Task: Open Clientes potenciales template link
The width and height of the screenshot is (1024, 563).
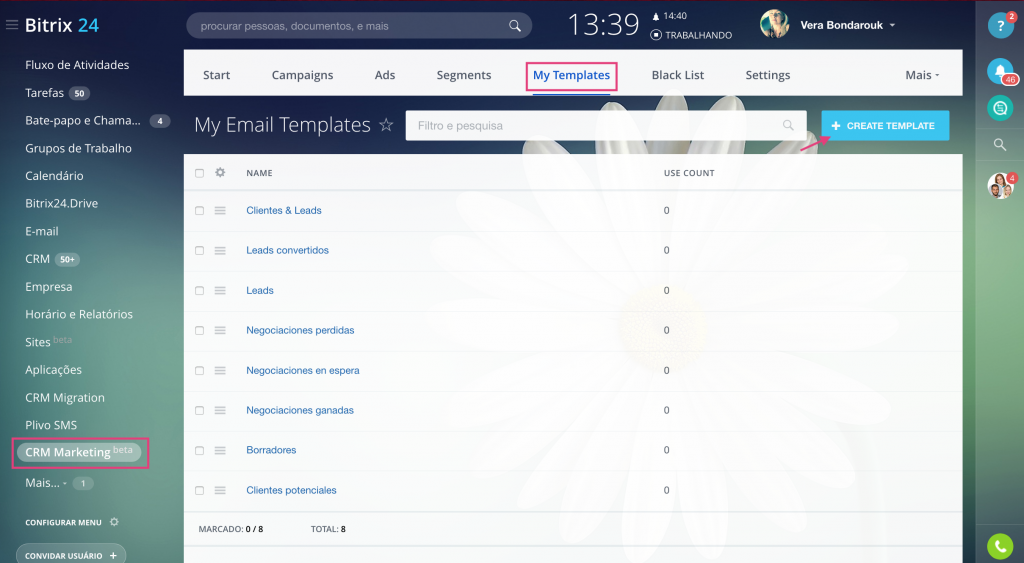Action: pos(291,491)
